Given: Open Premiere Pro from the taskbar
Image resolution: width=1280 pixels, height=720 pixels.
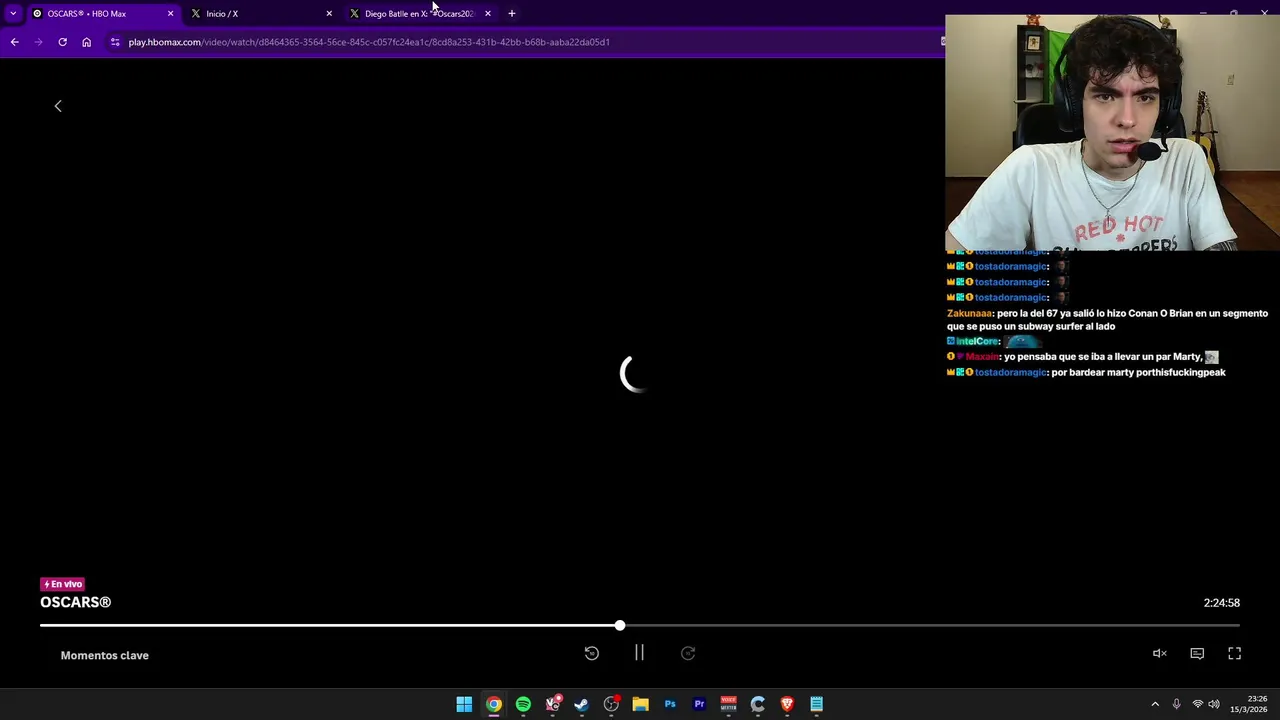Looking at the screenshot, I should click(699, 704).
